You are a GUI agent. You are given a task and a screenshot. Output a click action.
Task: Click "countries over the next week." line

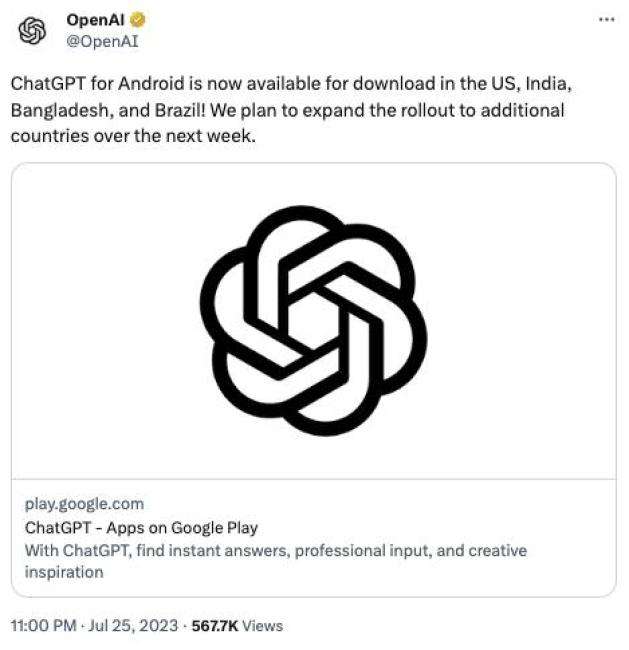[x=134, y=136]
